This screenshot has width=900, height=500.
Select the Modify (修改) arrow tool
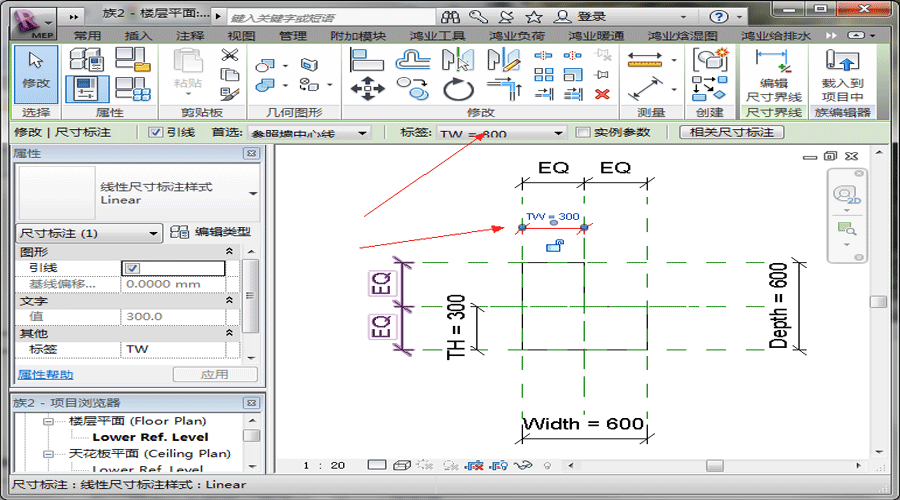[x=36, y=70]
